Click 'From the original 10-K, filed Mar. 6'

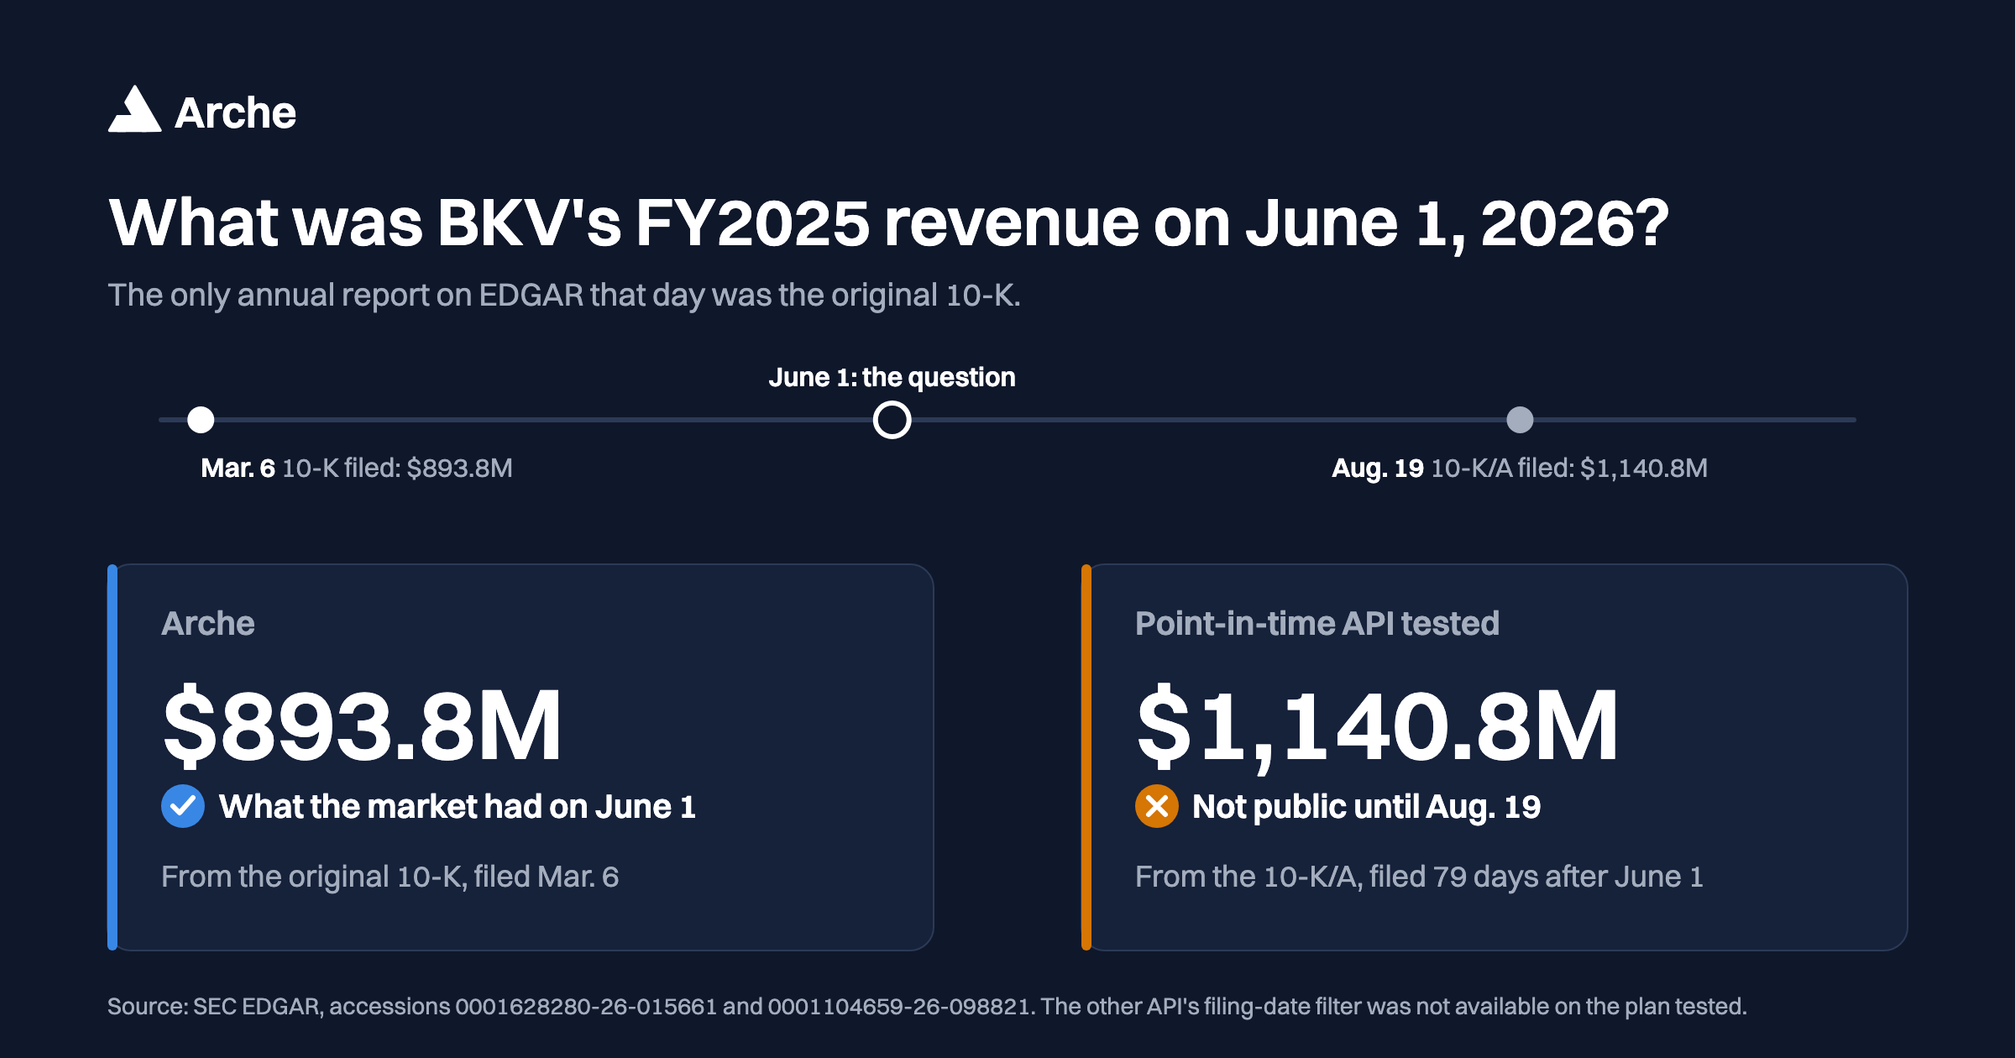point(390,877)
